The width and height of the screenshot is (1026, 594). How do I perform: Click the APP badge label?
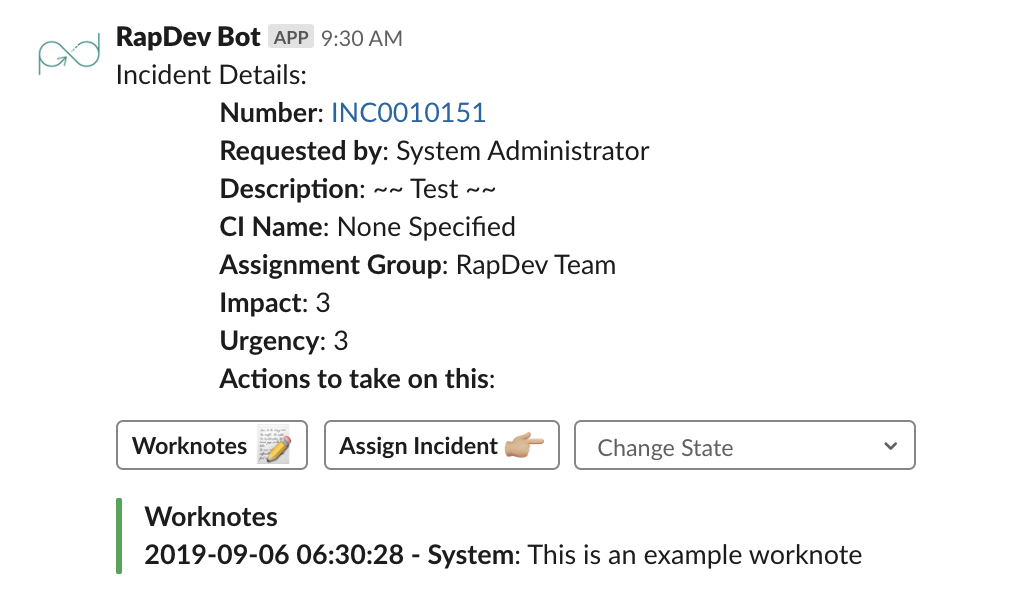291,38
